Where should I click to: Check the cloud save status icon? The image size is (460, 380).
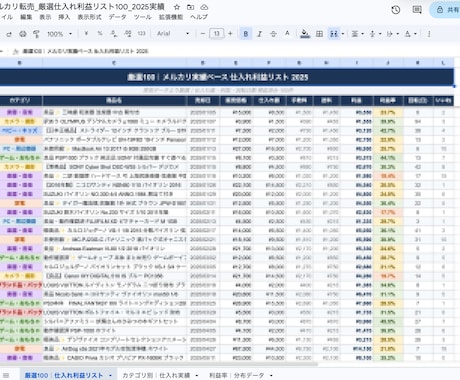(204, 7)
